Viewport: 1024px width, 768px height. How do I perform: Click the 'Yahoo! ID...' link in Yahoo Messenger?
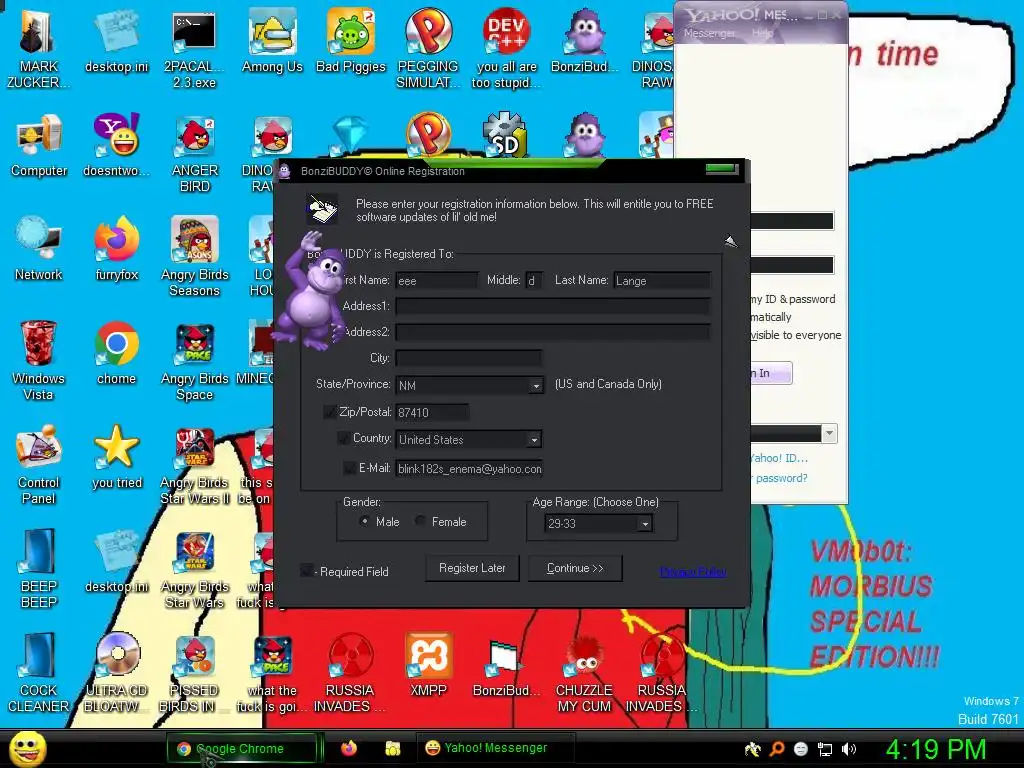(779, 458)
